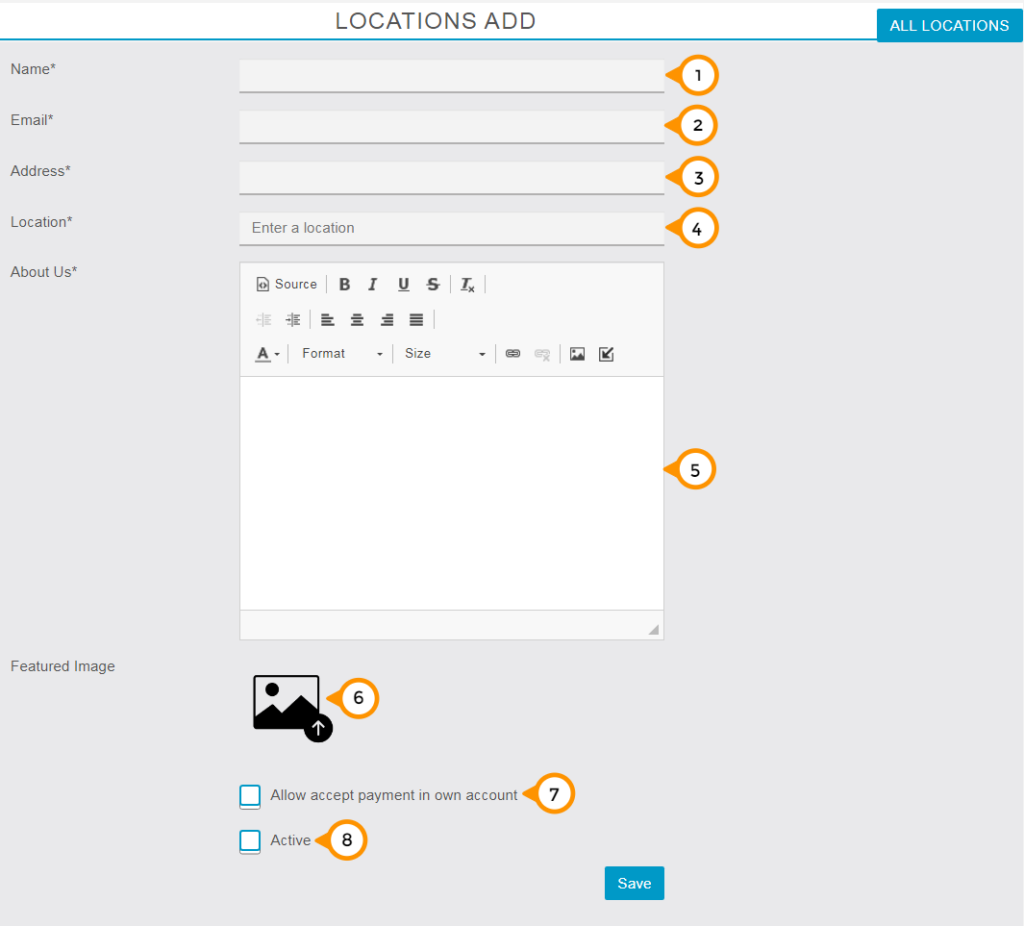
Task: Check the Active checkbox
Action: (250, 841)
